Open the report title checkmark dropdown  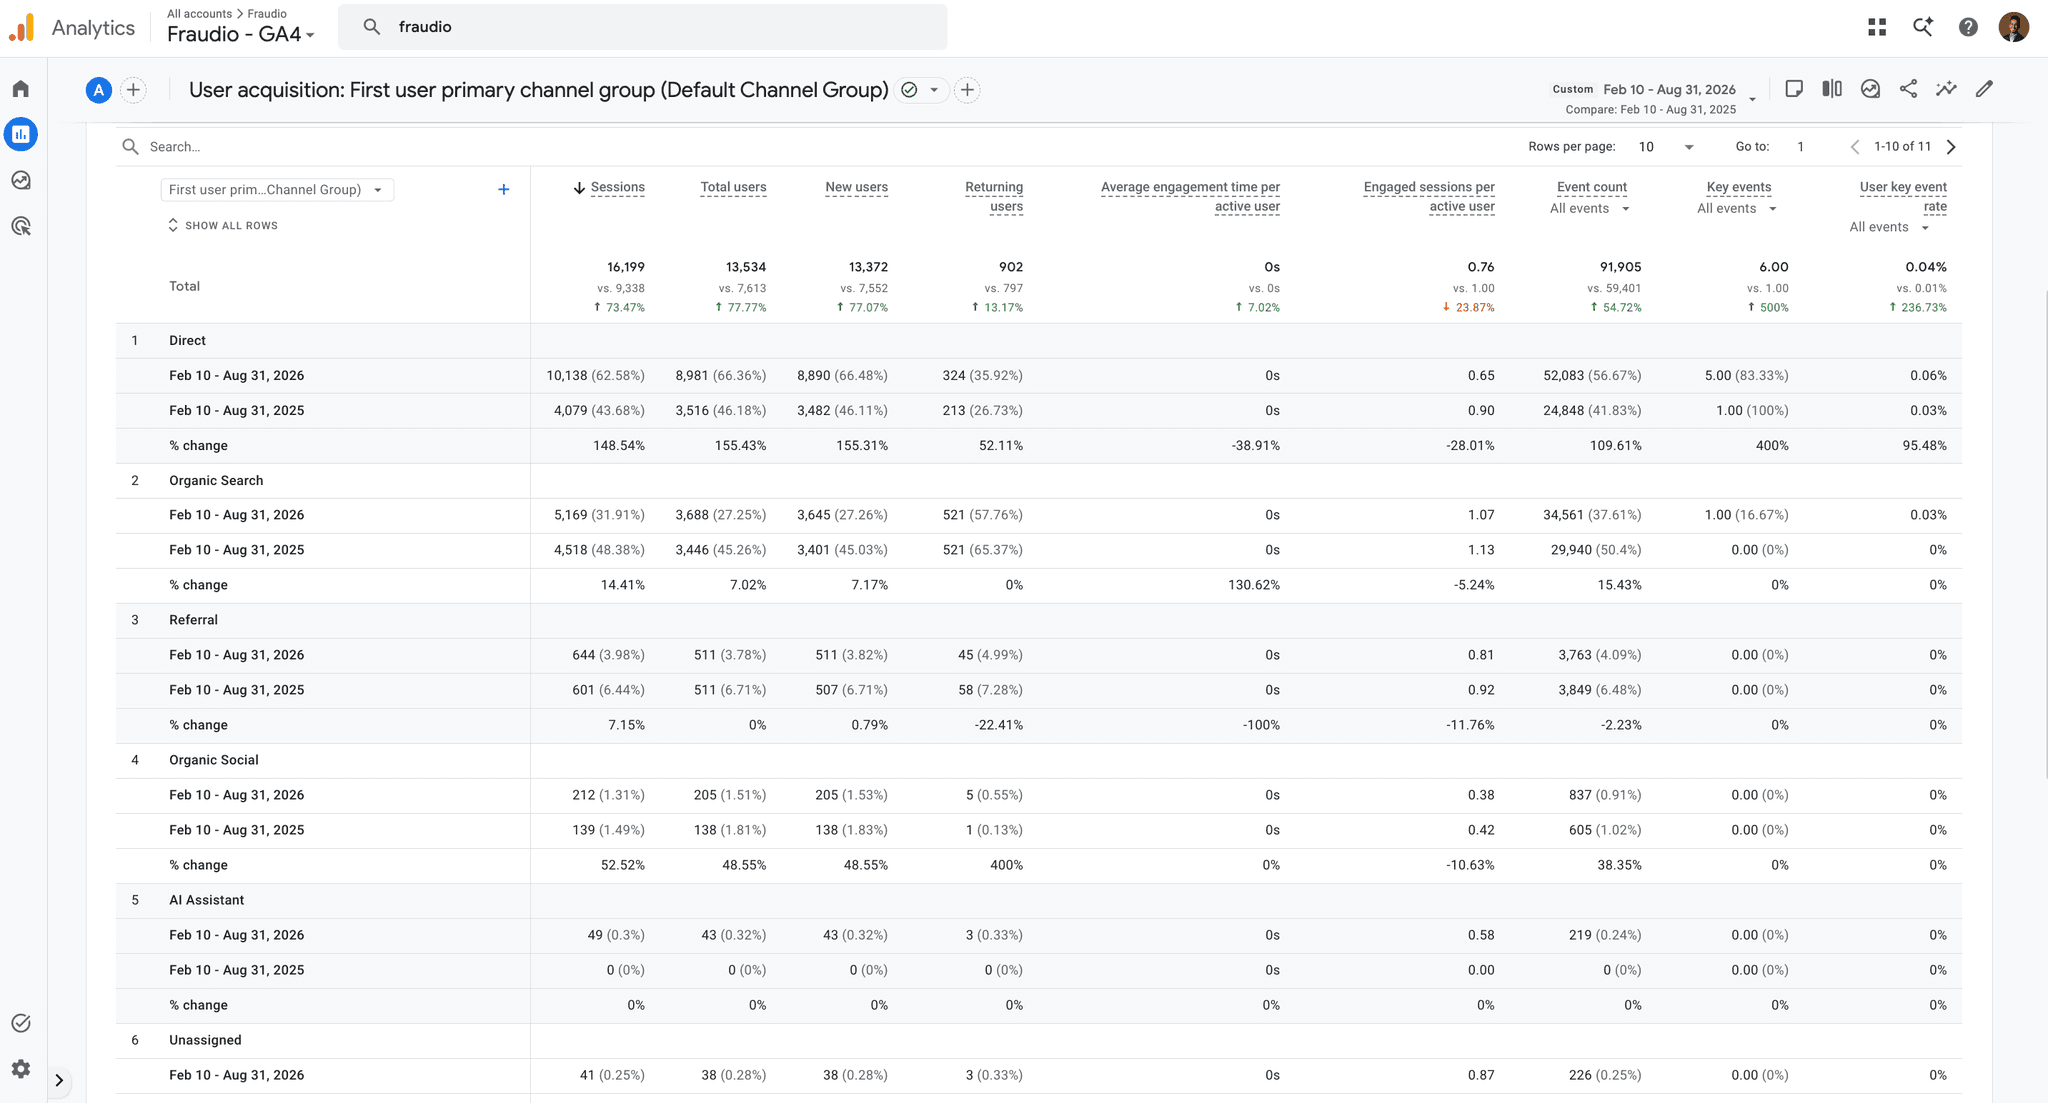coord(921,90)
